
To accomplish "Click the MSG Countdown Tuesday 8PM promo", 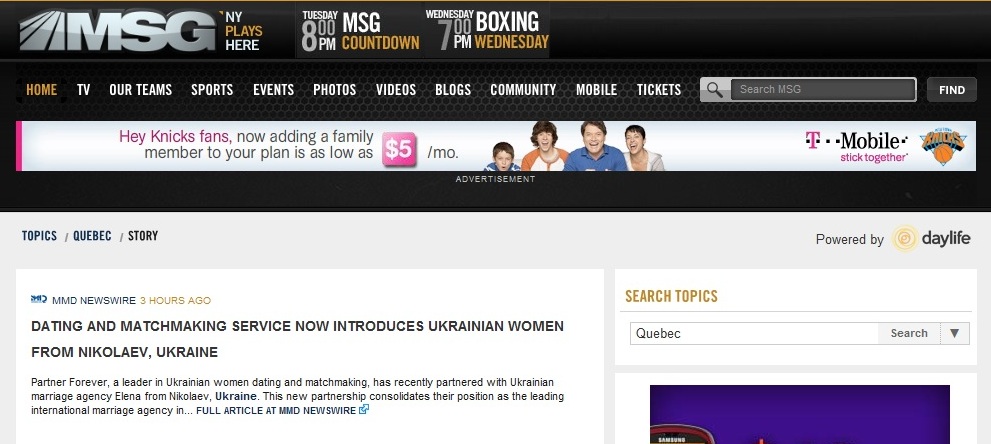I will point(360,30).
